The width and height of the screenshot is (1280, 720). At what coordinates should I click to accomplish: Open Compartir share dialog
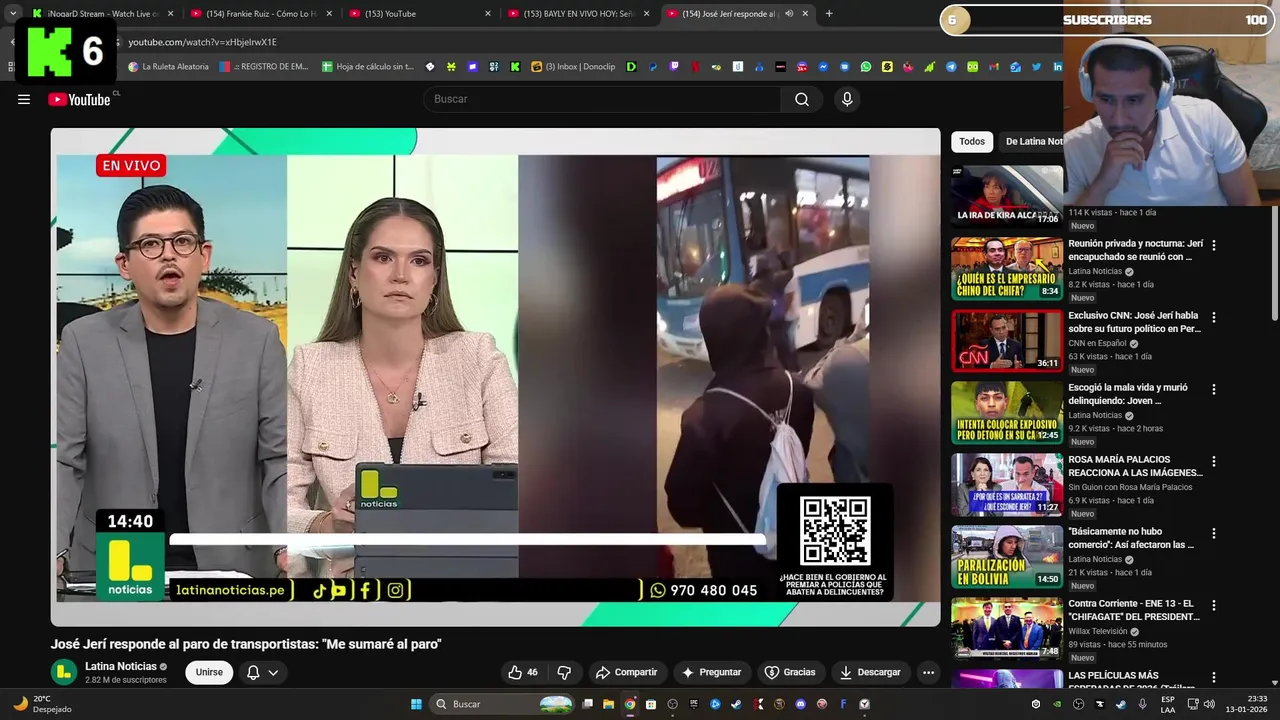[627, 672]
